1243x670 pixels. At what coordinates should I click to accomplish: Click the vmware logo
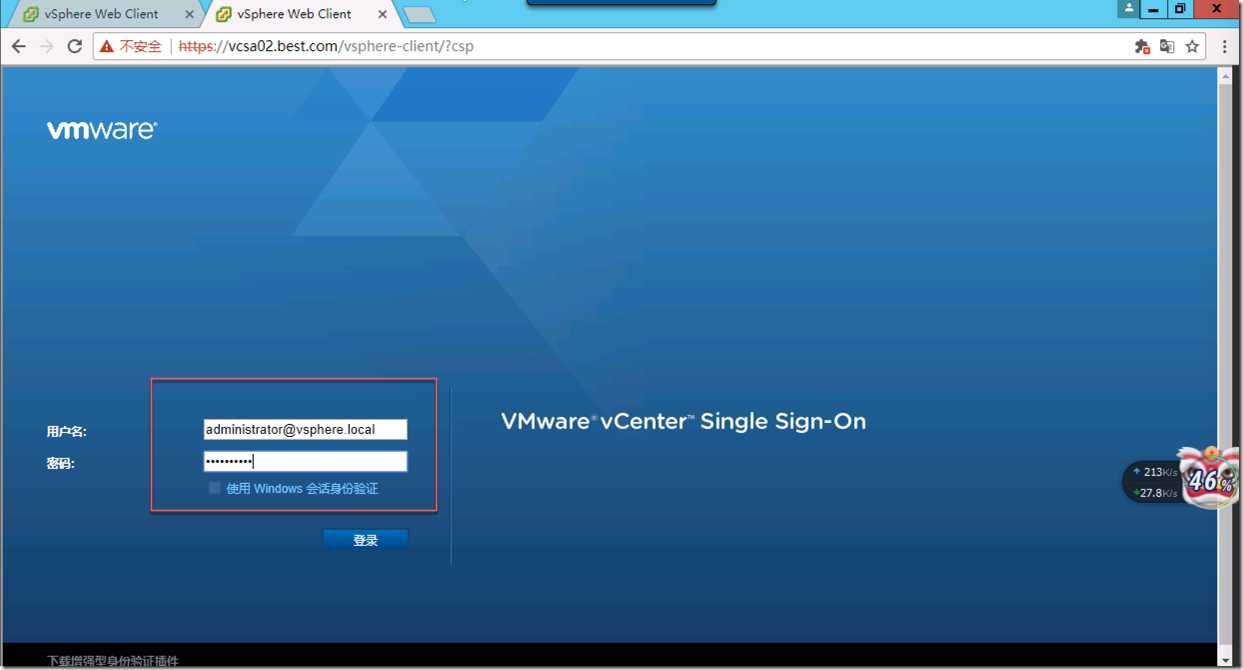pyautogui.click(x=102, y=130)
